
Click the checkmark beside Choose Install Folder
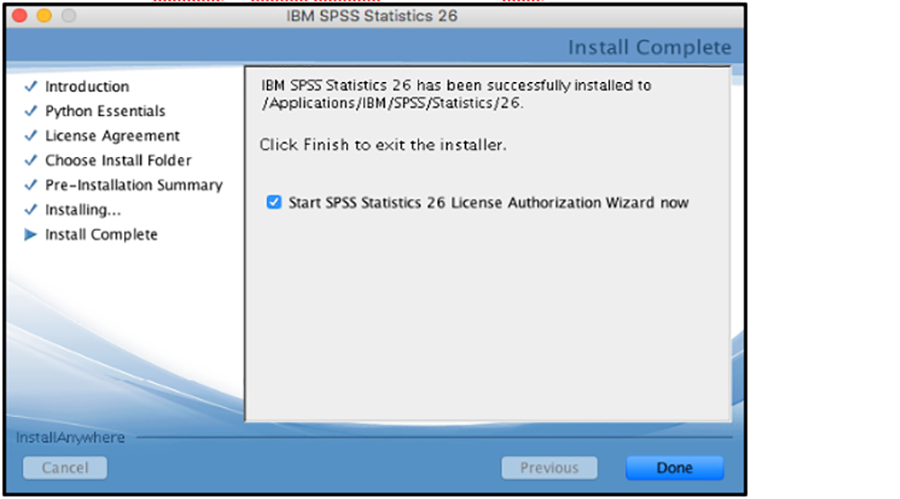tap(31, 160)
